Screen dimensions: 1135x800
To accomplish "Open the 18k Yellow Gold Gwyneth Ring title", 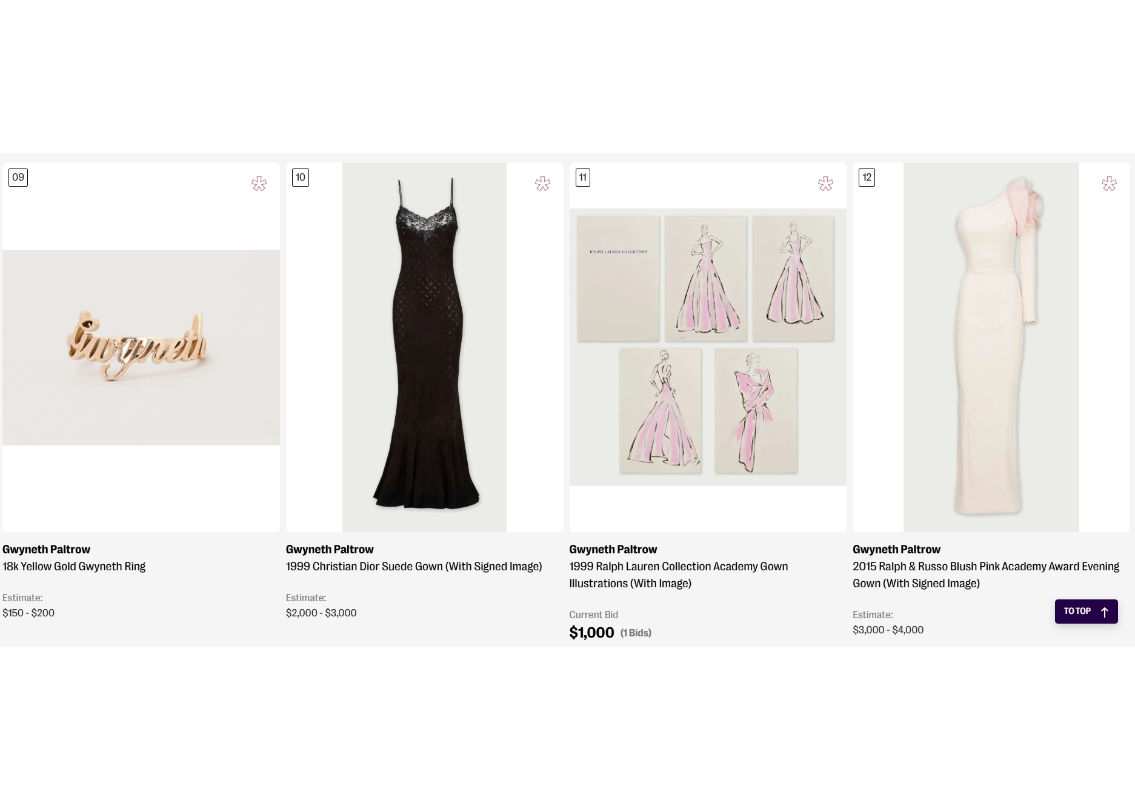I will pos(74,566).
